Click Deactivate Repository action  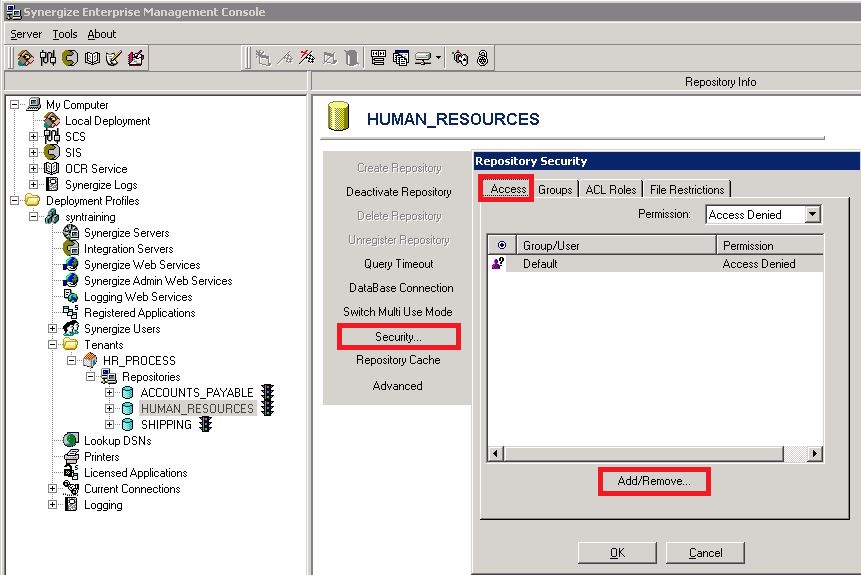(x=399, y=192)
